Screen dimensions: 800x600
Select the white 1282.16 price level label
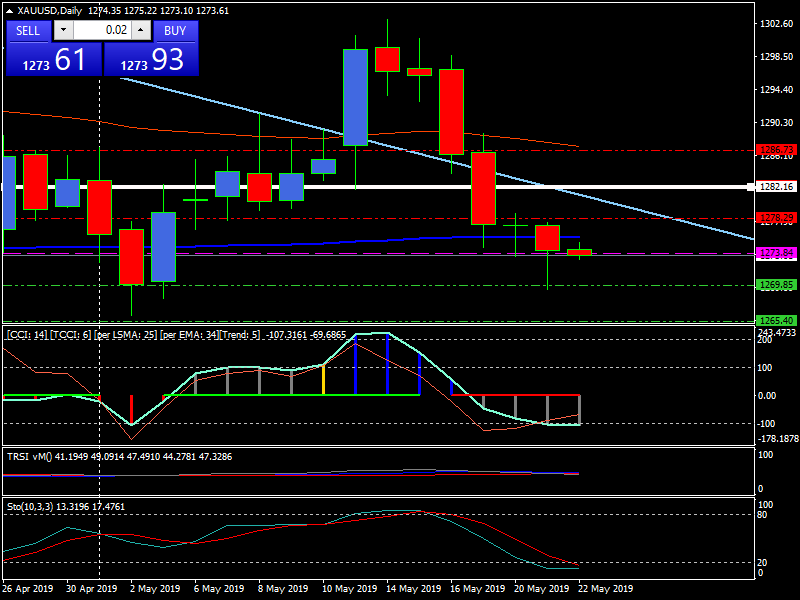click(776, 187)
